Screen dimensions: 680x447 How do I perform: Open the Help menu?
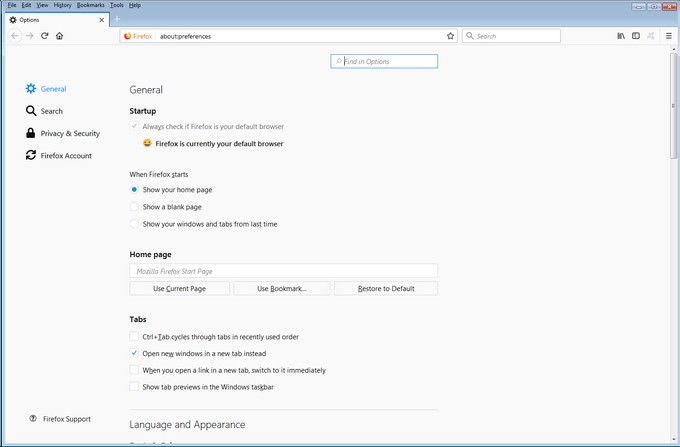pyautogui.click(x=135, y=5)
